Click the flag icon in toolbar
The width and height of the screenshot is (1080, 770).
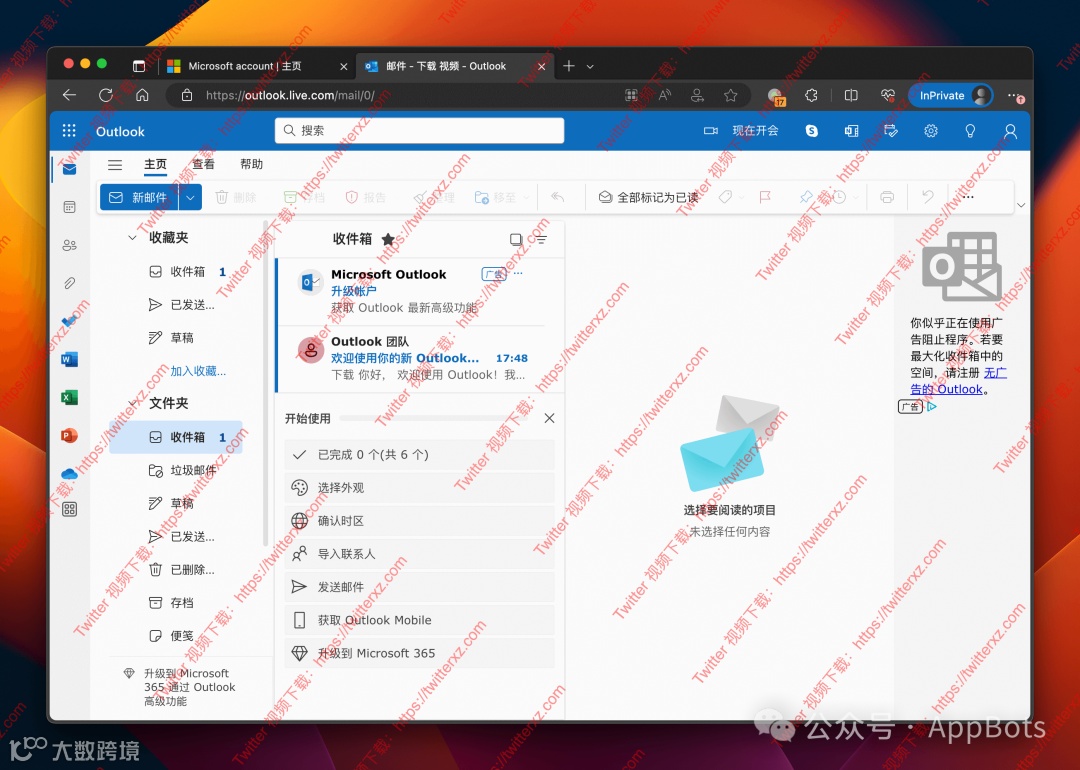click(x=765, y=198)
